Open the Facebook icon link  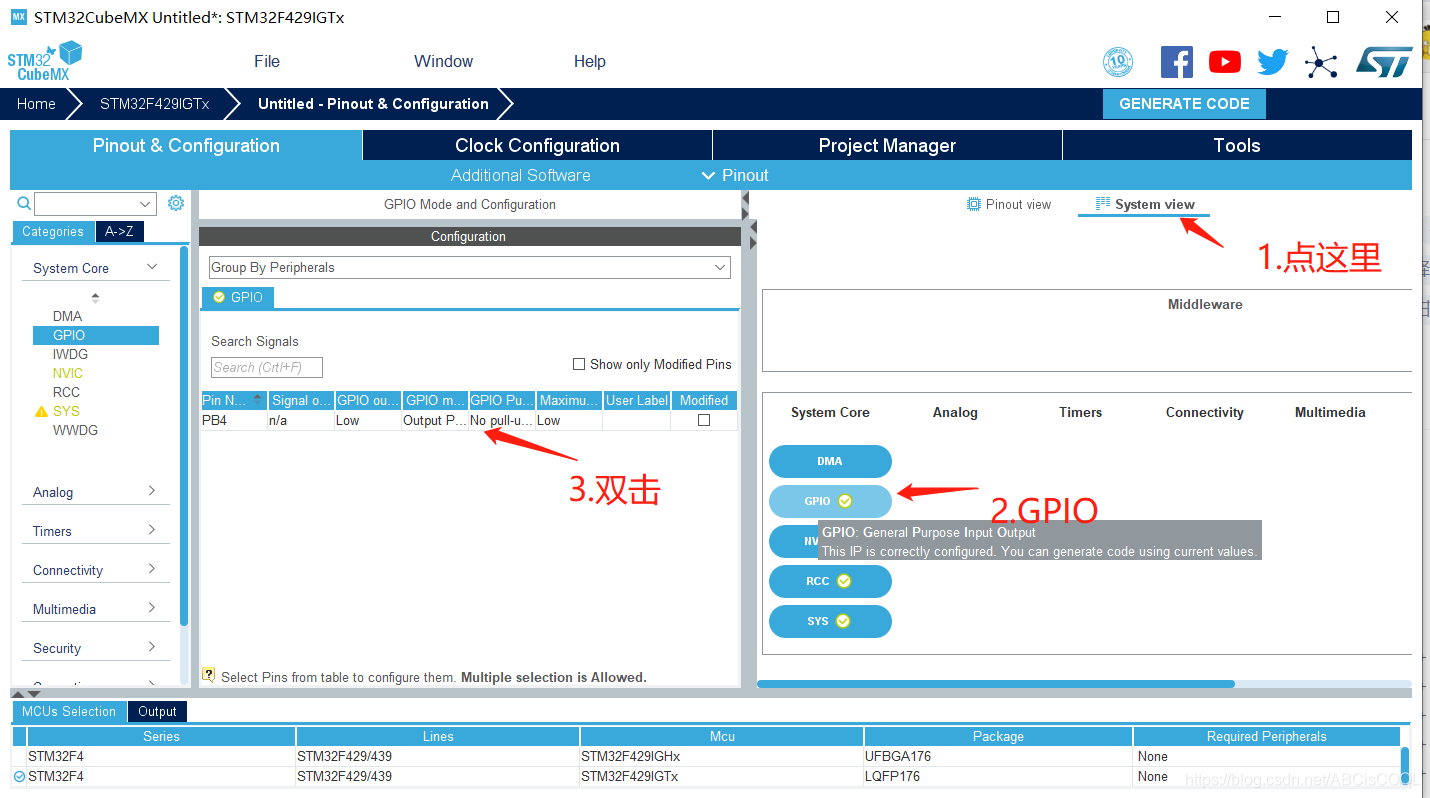[1177, 62]
